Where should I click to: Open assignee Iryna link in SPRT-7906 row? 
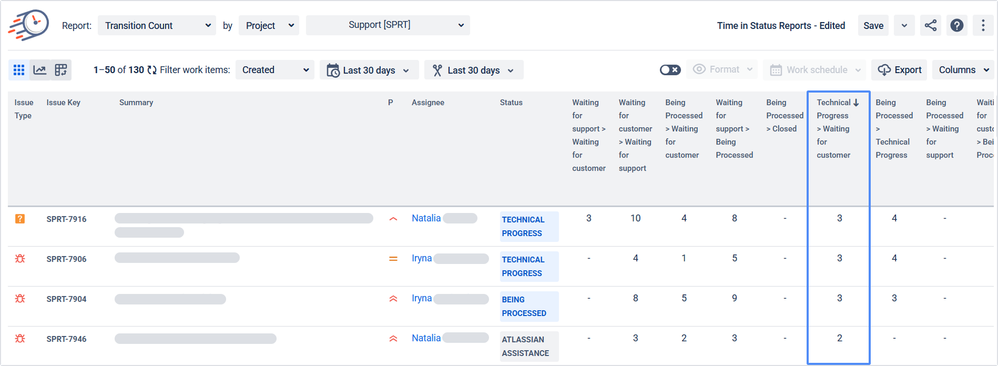click(421, 258)
